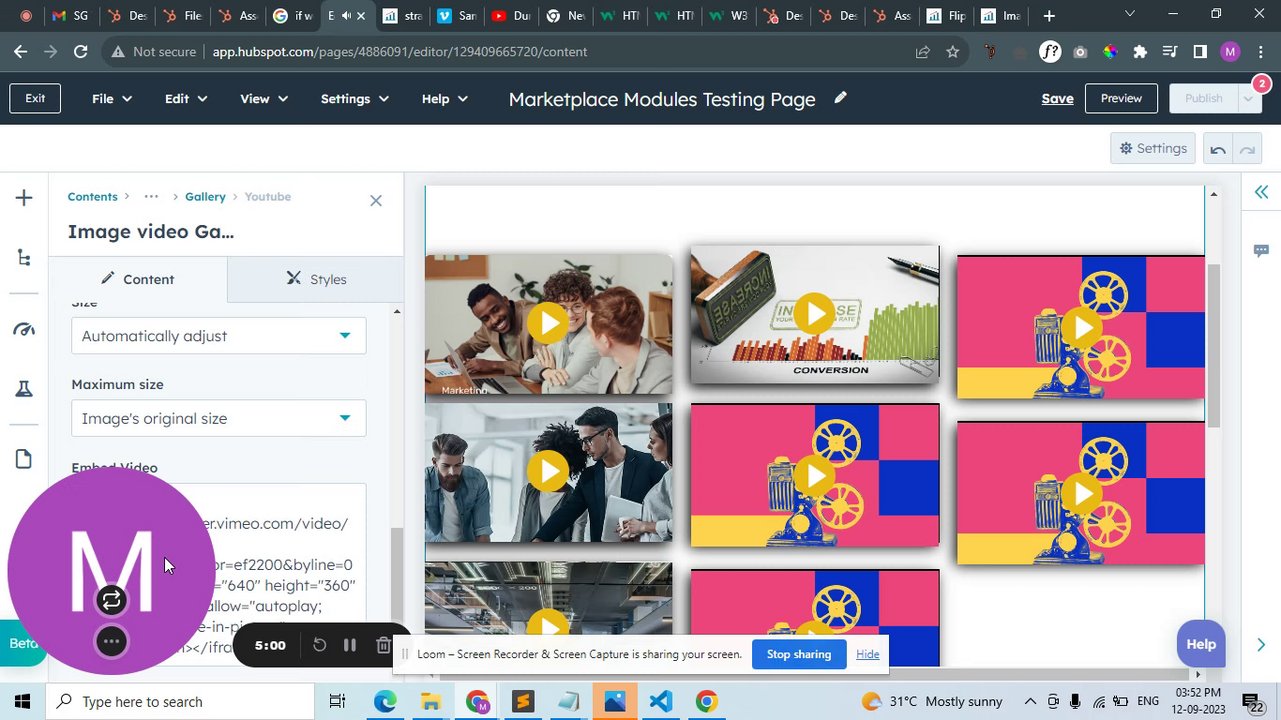Open the comments speech bubble icon
Screen dimensions: 1281x720
pyautogui.click(x=1261, y=250)
